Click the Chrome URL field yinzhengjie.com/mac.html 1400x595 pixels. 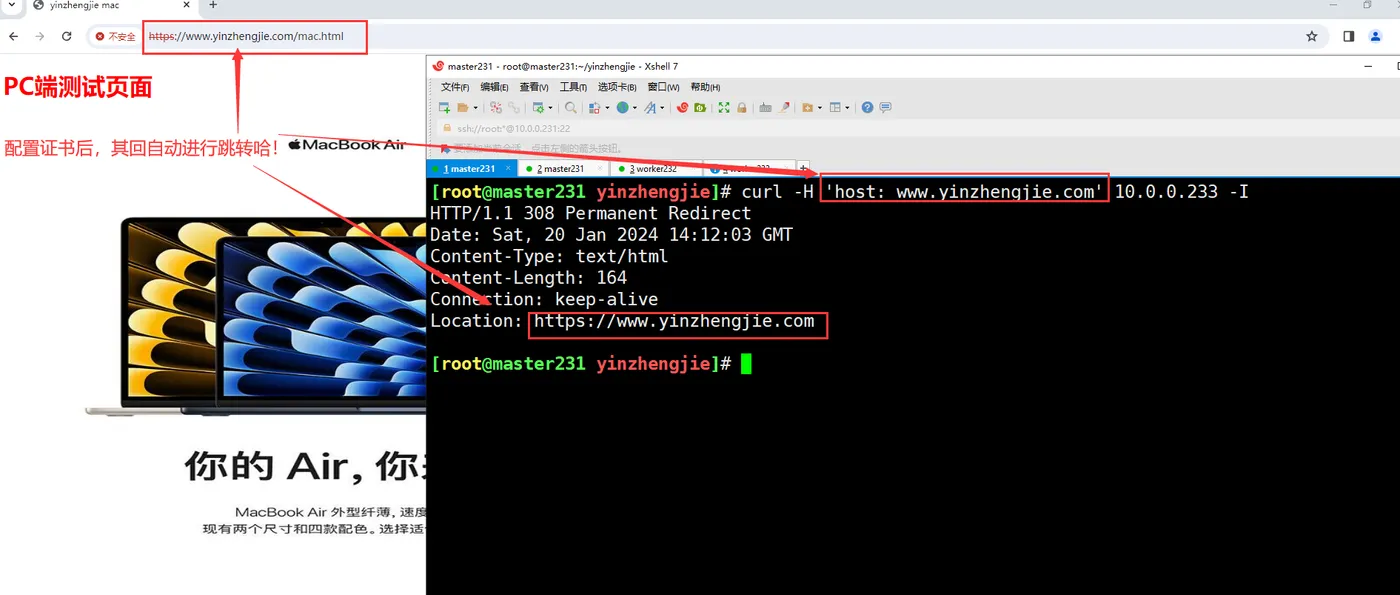(246, 37)
